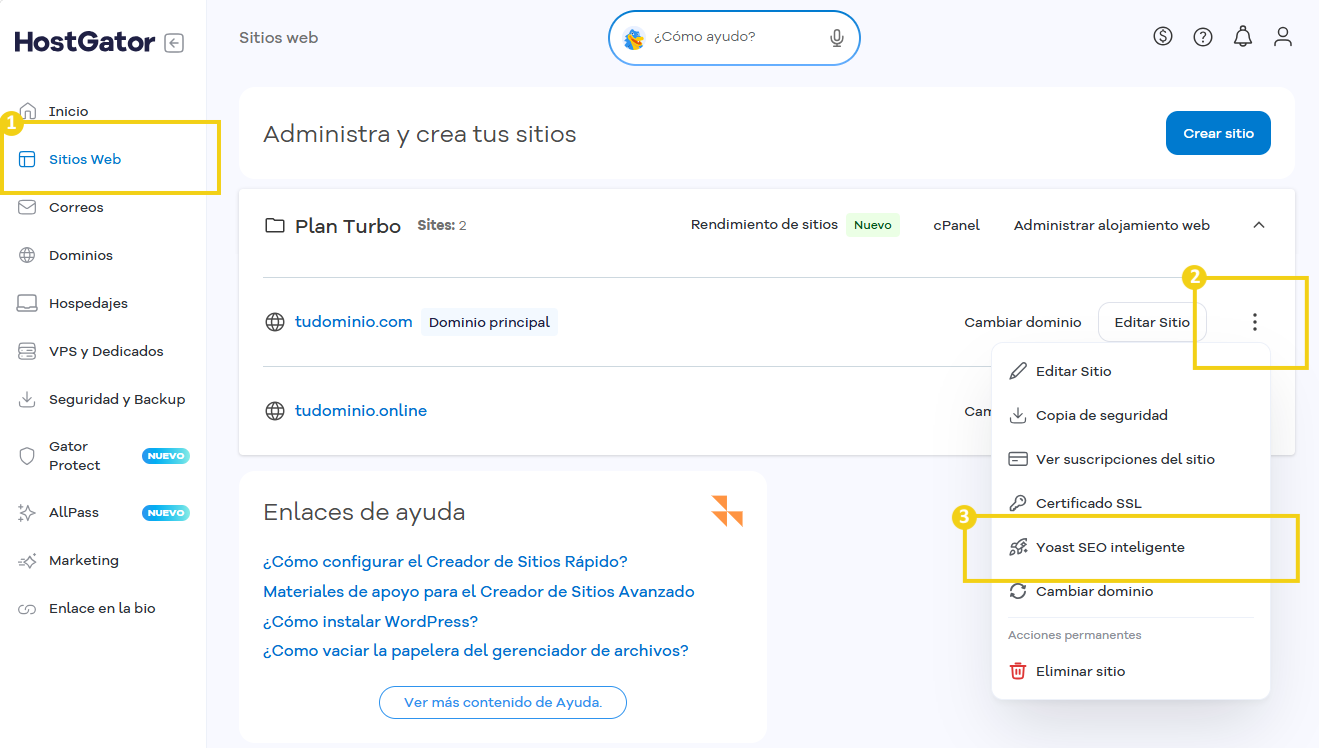Select Copia de seguridad in the menu
Screen dimensions: 1319x748
coord(1131,415)
